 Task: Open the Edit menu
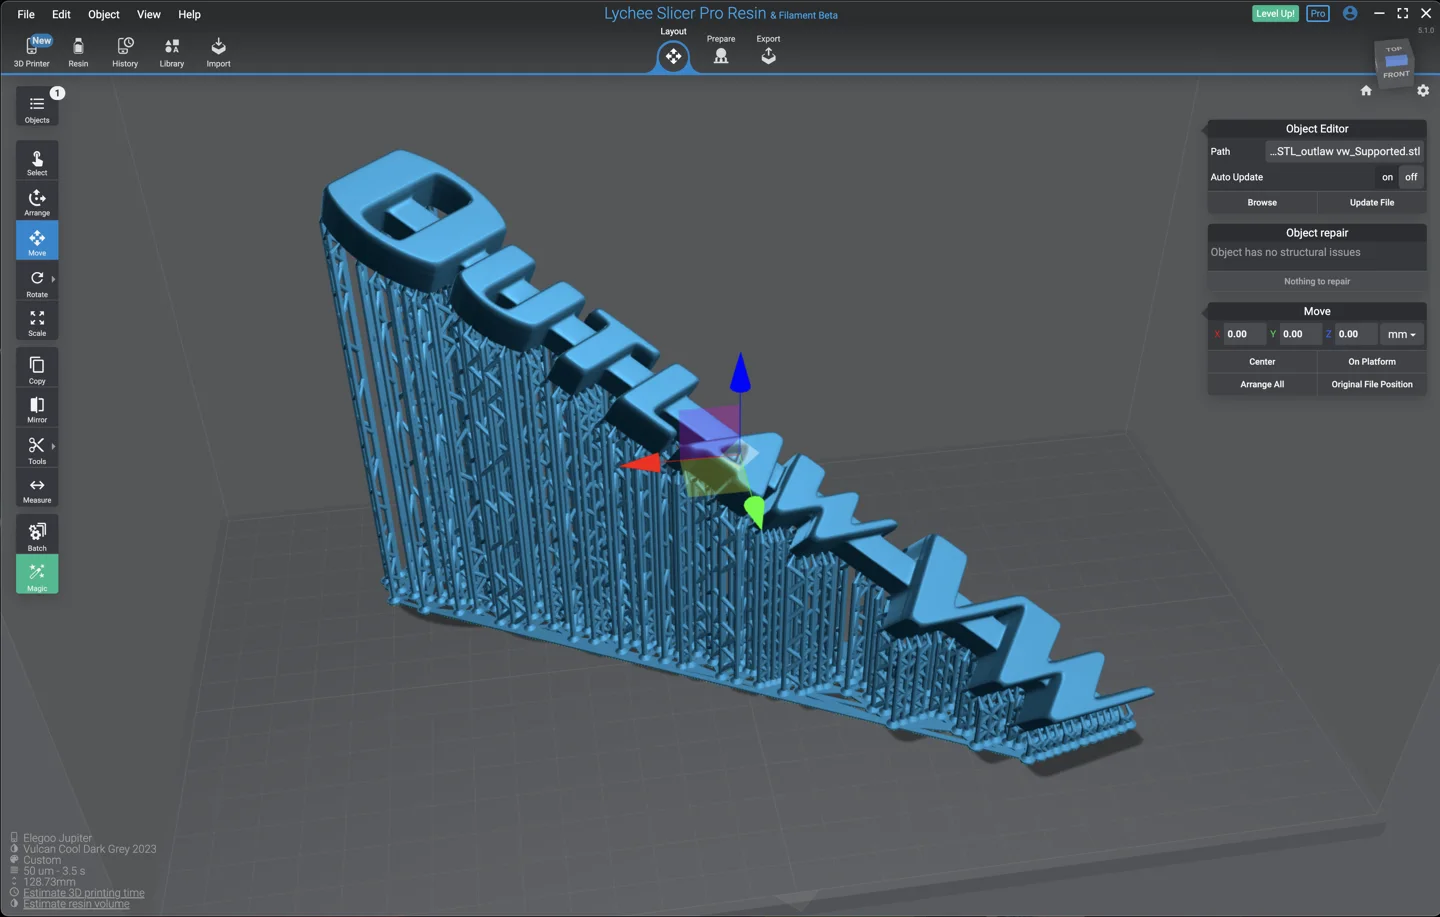pos(61,14)
